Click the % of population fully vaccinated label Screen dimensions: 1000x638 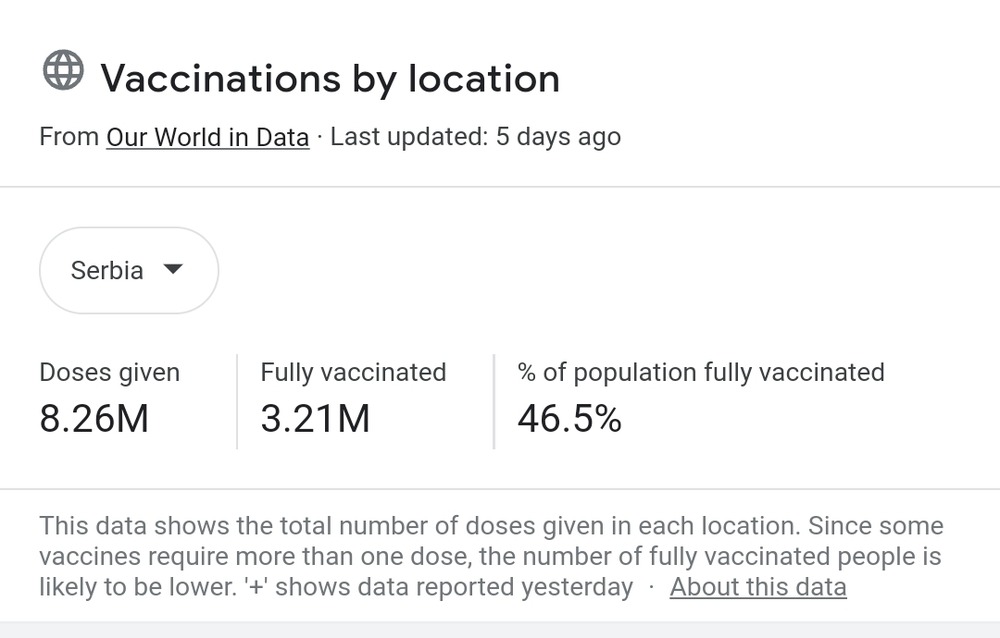pyautogui.click(x=700, y=372)
